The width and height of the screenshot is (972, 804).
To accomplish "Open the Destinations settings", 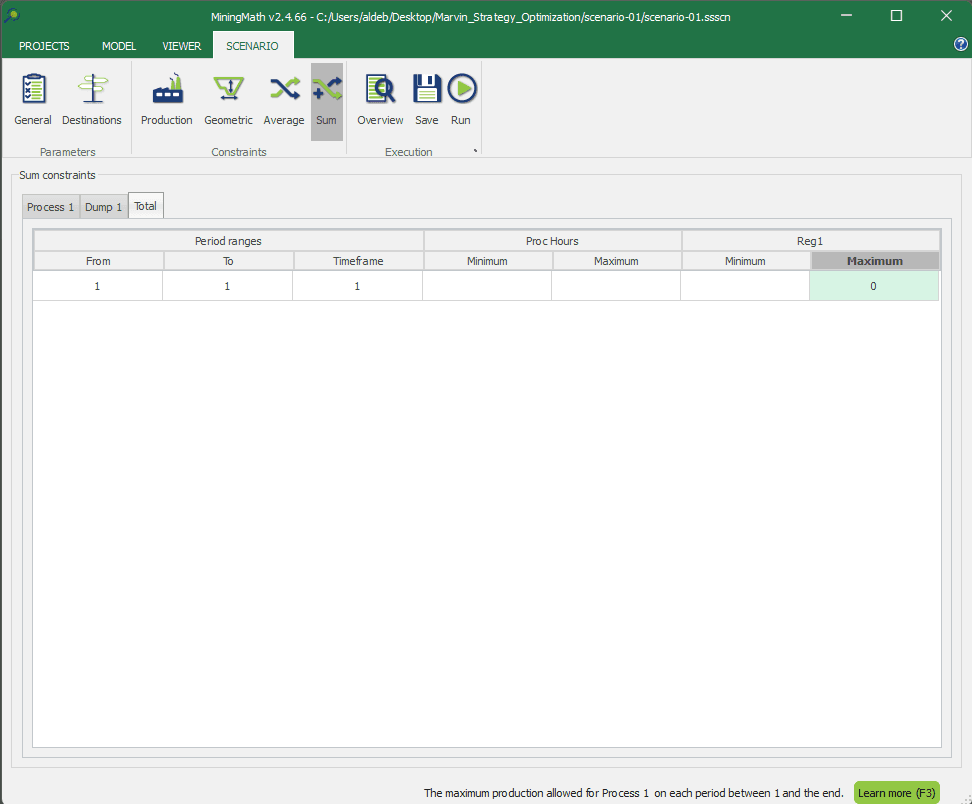I will (x=92, y=100).
